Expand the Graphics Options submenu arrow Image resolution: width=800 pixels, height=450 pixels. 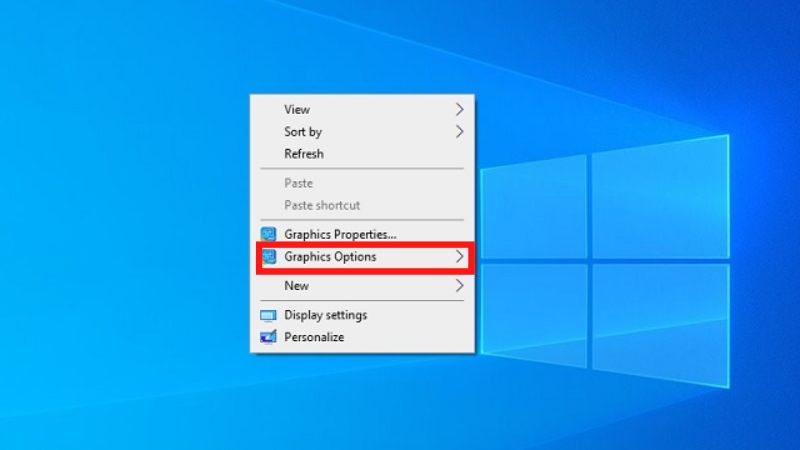pos(459,257)
